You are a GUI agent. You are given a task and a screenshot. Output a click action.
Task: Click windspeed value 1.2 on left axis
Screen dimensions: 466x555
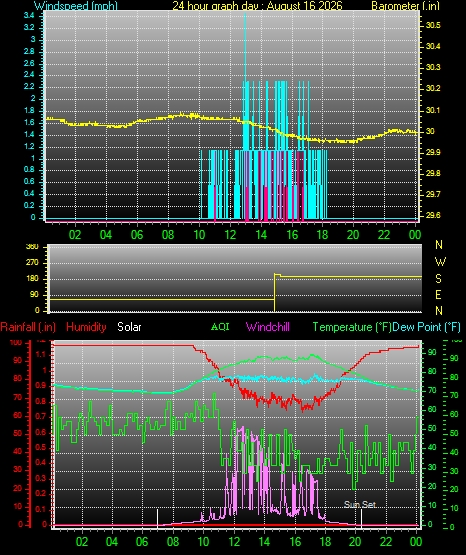pos(29,146)
